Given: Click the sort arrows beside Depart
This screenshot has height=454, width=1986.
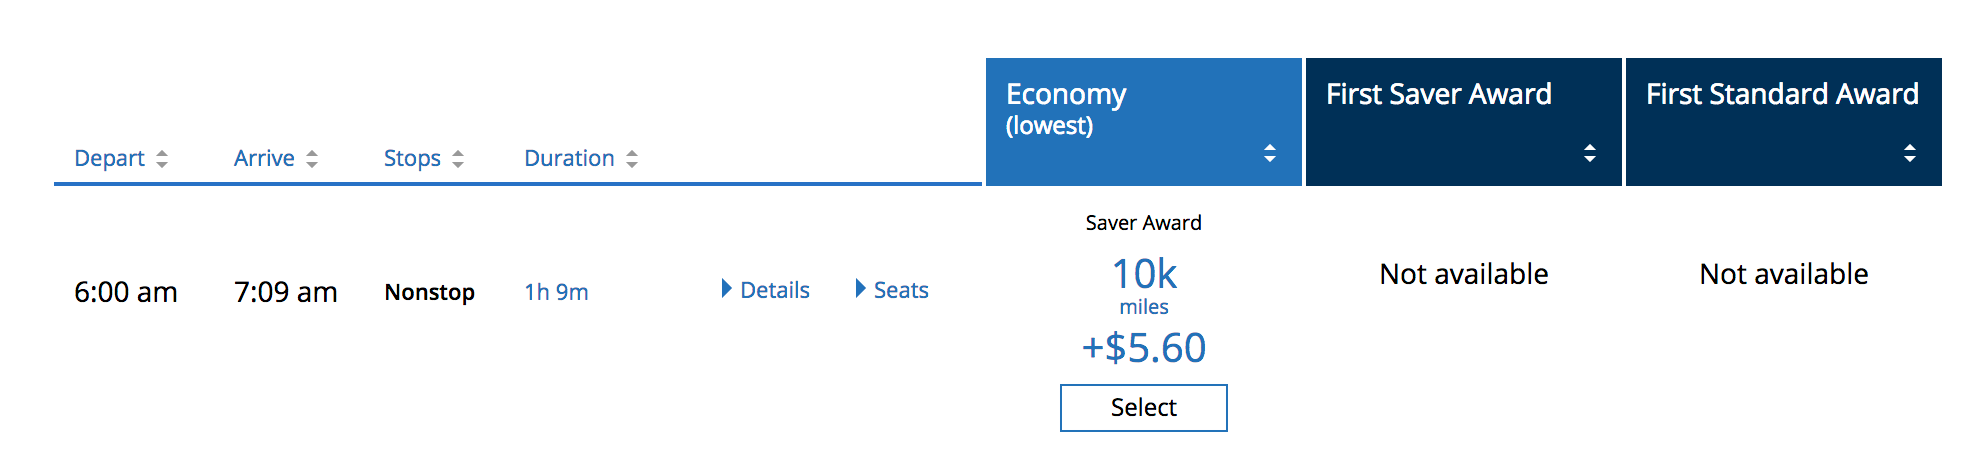Looking at the screenshot, I should 162,159.
